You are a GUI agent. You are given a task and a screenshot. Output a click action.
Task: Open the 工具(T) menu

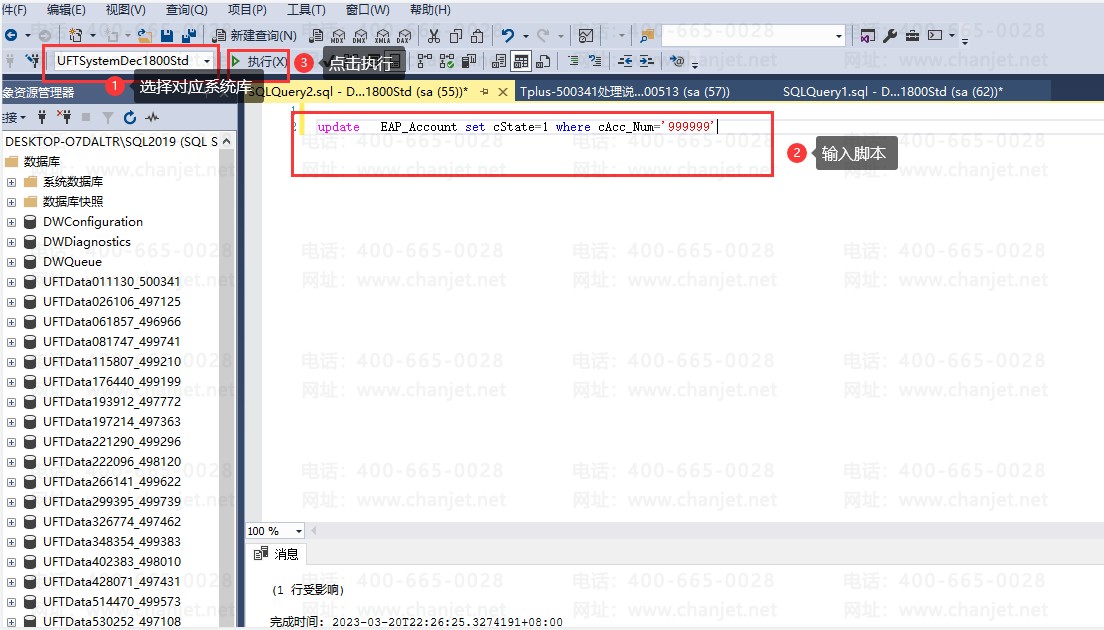point(306,10)
